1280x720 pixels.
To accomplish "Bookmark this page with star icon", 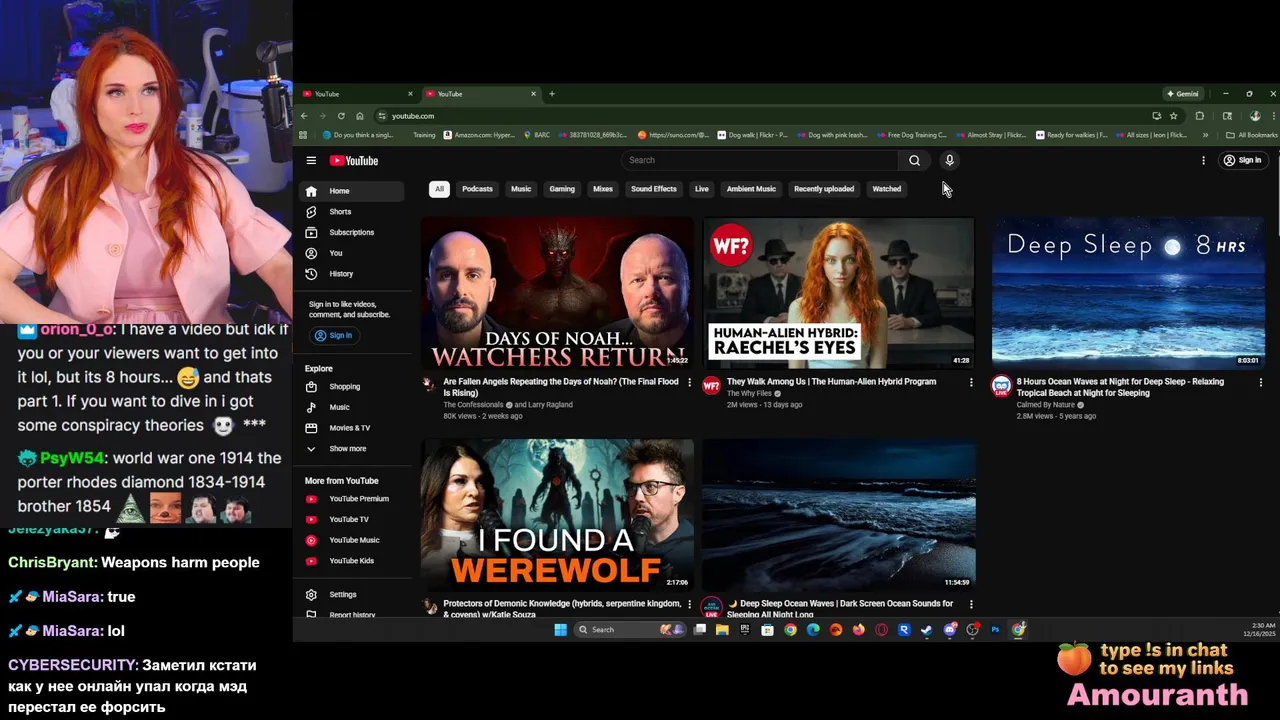I will [x=1174, y=116].
